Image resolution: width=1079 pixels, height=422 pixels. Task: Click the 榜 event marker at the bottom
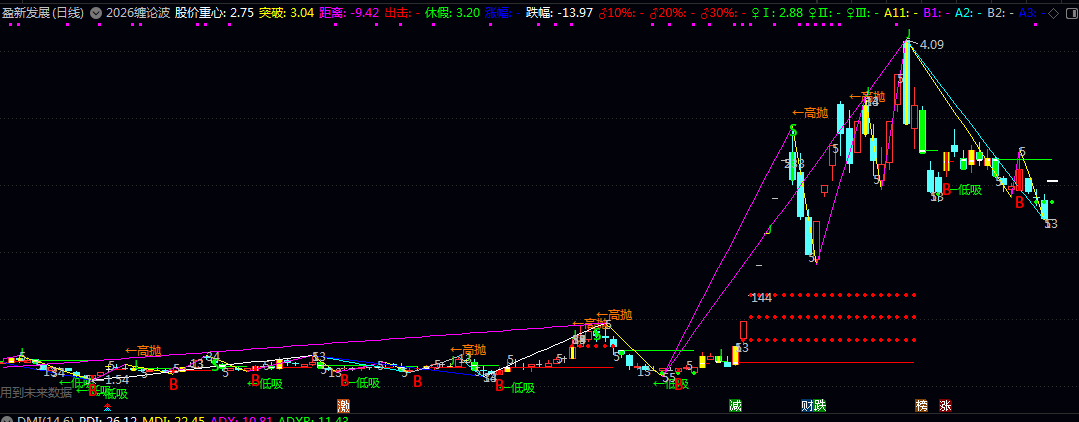[x=921, y=406]
